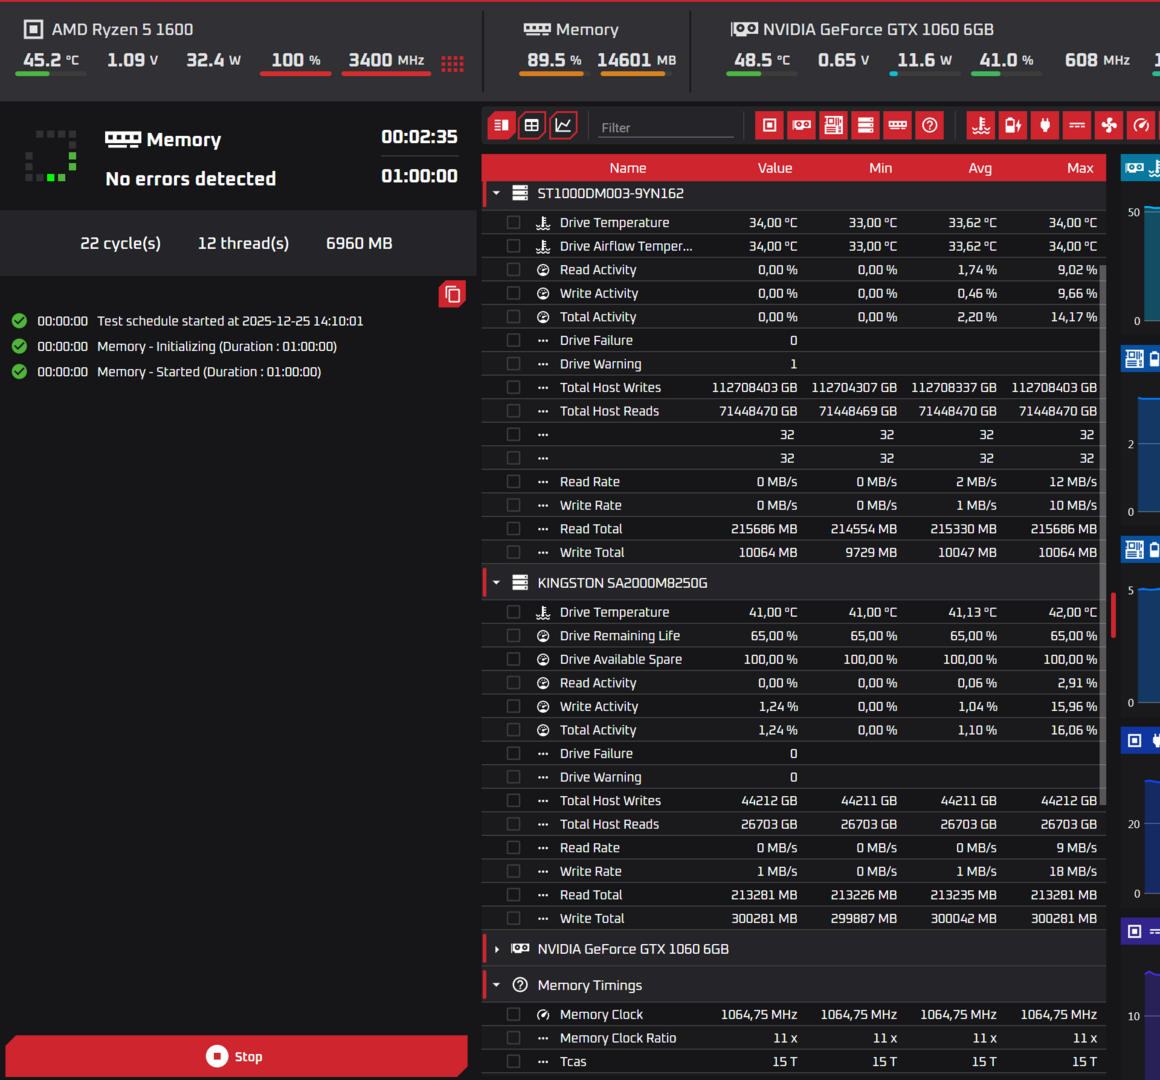Tick the Memory Clock Ratio checkbox
This screenshot has height=1080, width=1160.
pyautogui.click(x=513, y=1038)
